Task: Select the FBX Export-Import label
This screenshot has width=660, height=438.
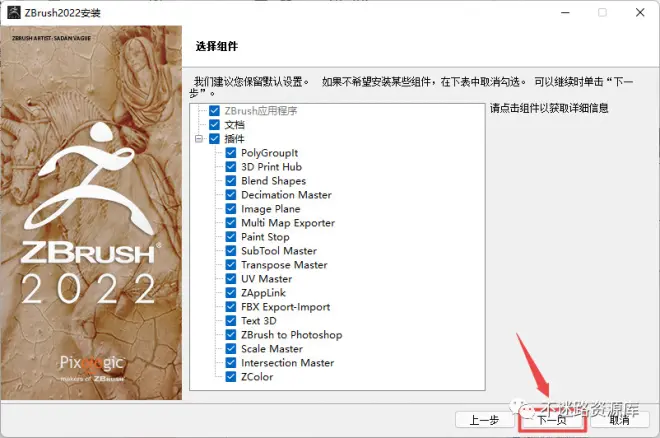Action: [285, 307]
